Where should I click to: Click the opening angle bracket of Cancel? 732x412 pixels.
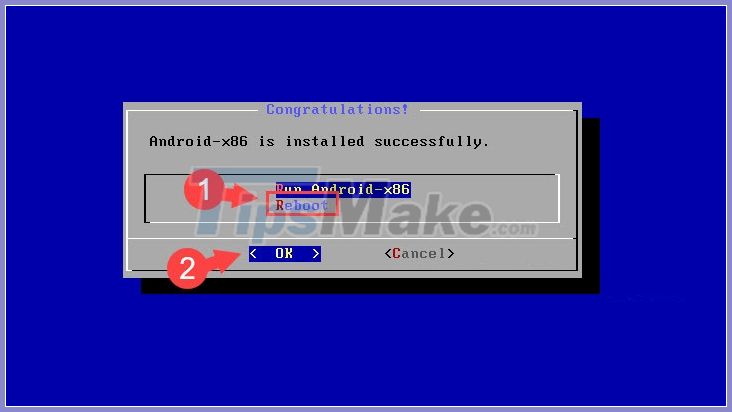388,253
